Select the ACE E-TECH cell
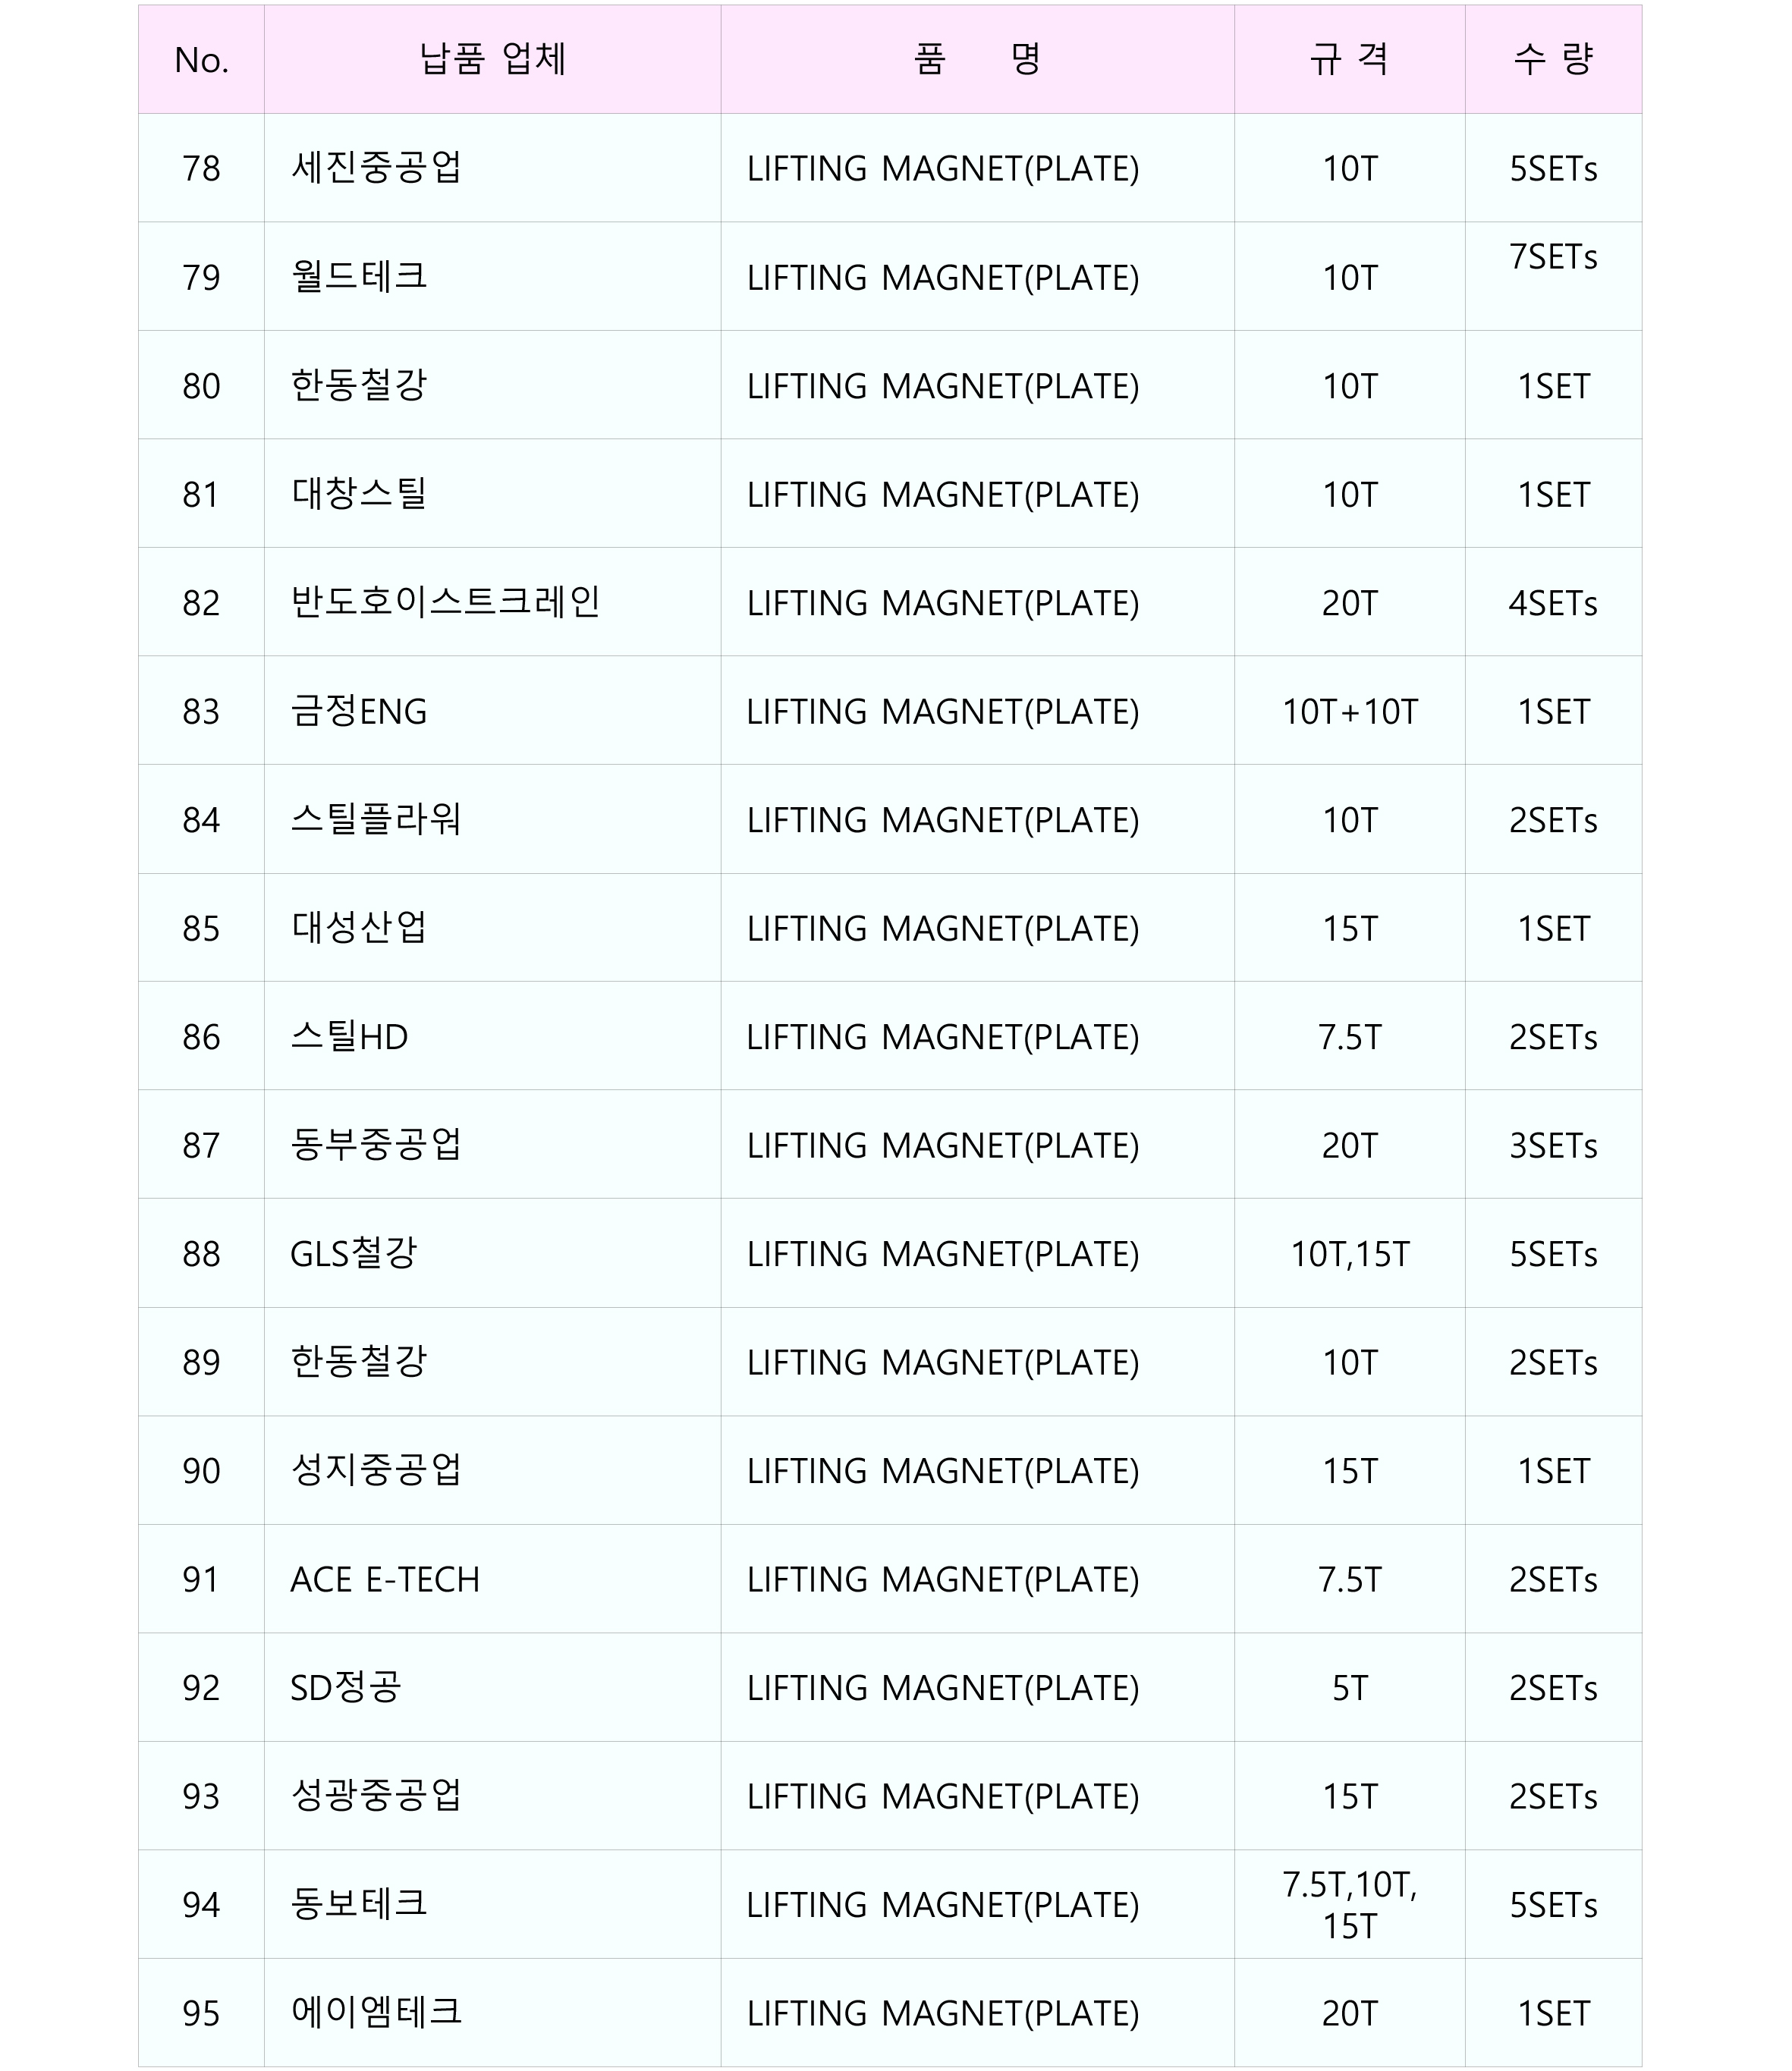 385,1579
